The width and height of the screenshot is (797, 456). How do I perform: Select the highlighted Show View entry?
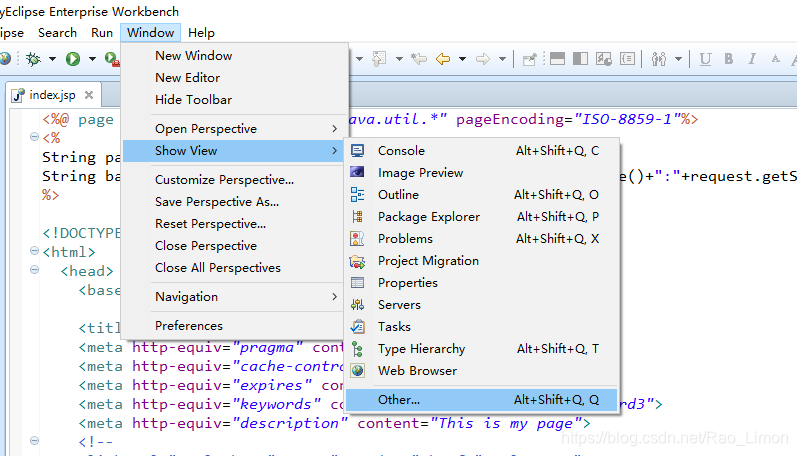[234, 150]
